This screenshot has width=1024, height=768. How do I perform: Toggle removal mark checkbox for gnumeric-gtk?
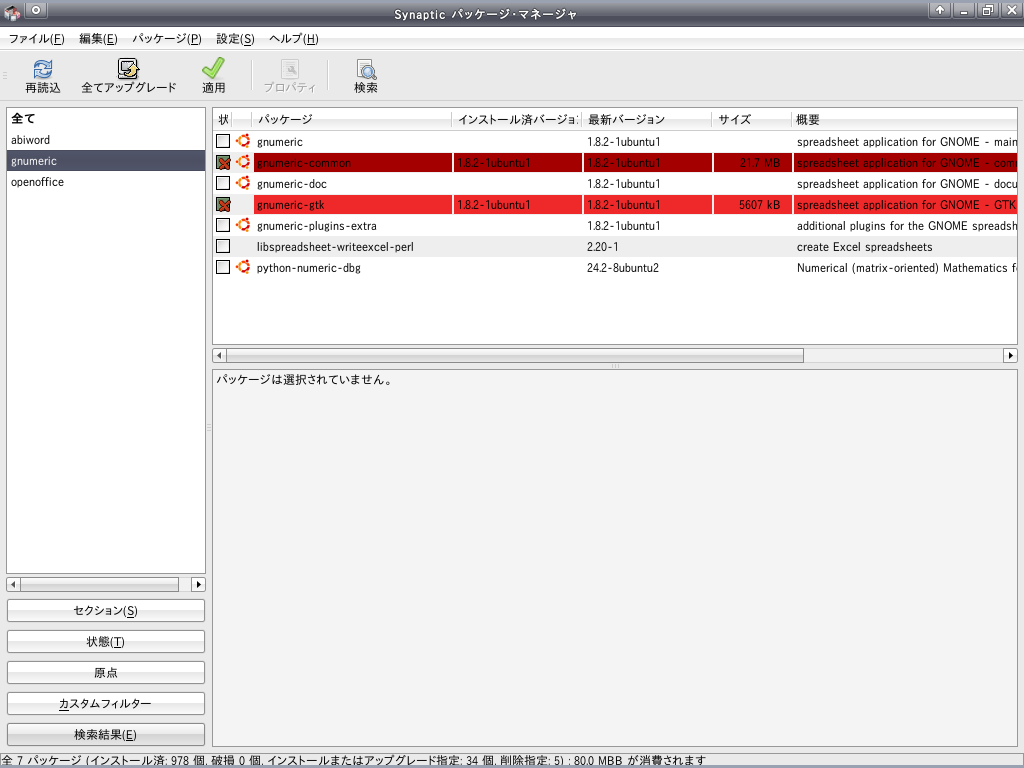[x=223, y=204]
